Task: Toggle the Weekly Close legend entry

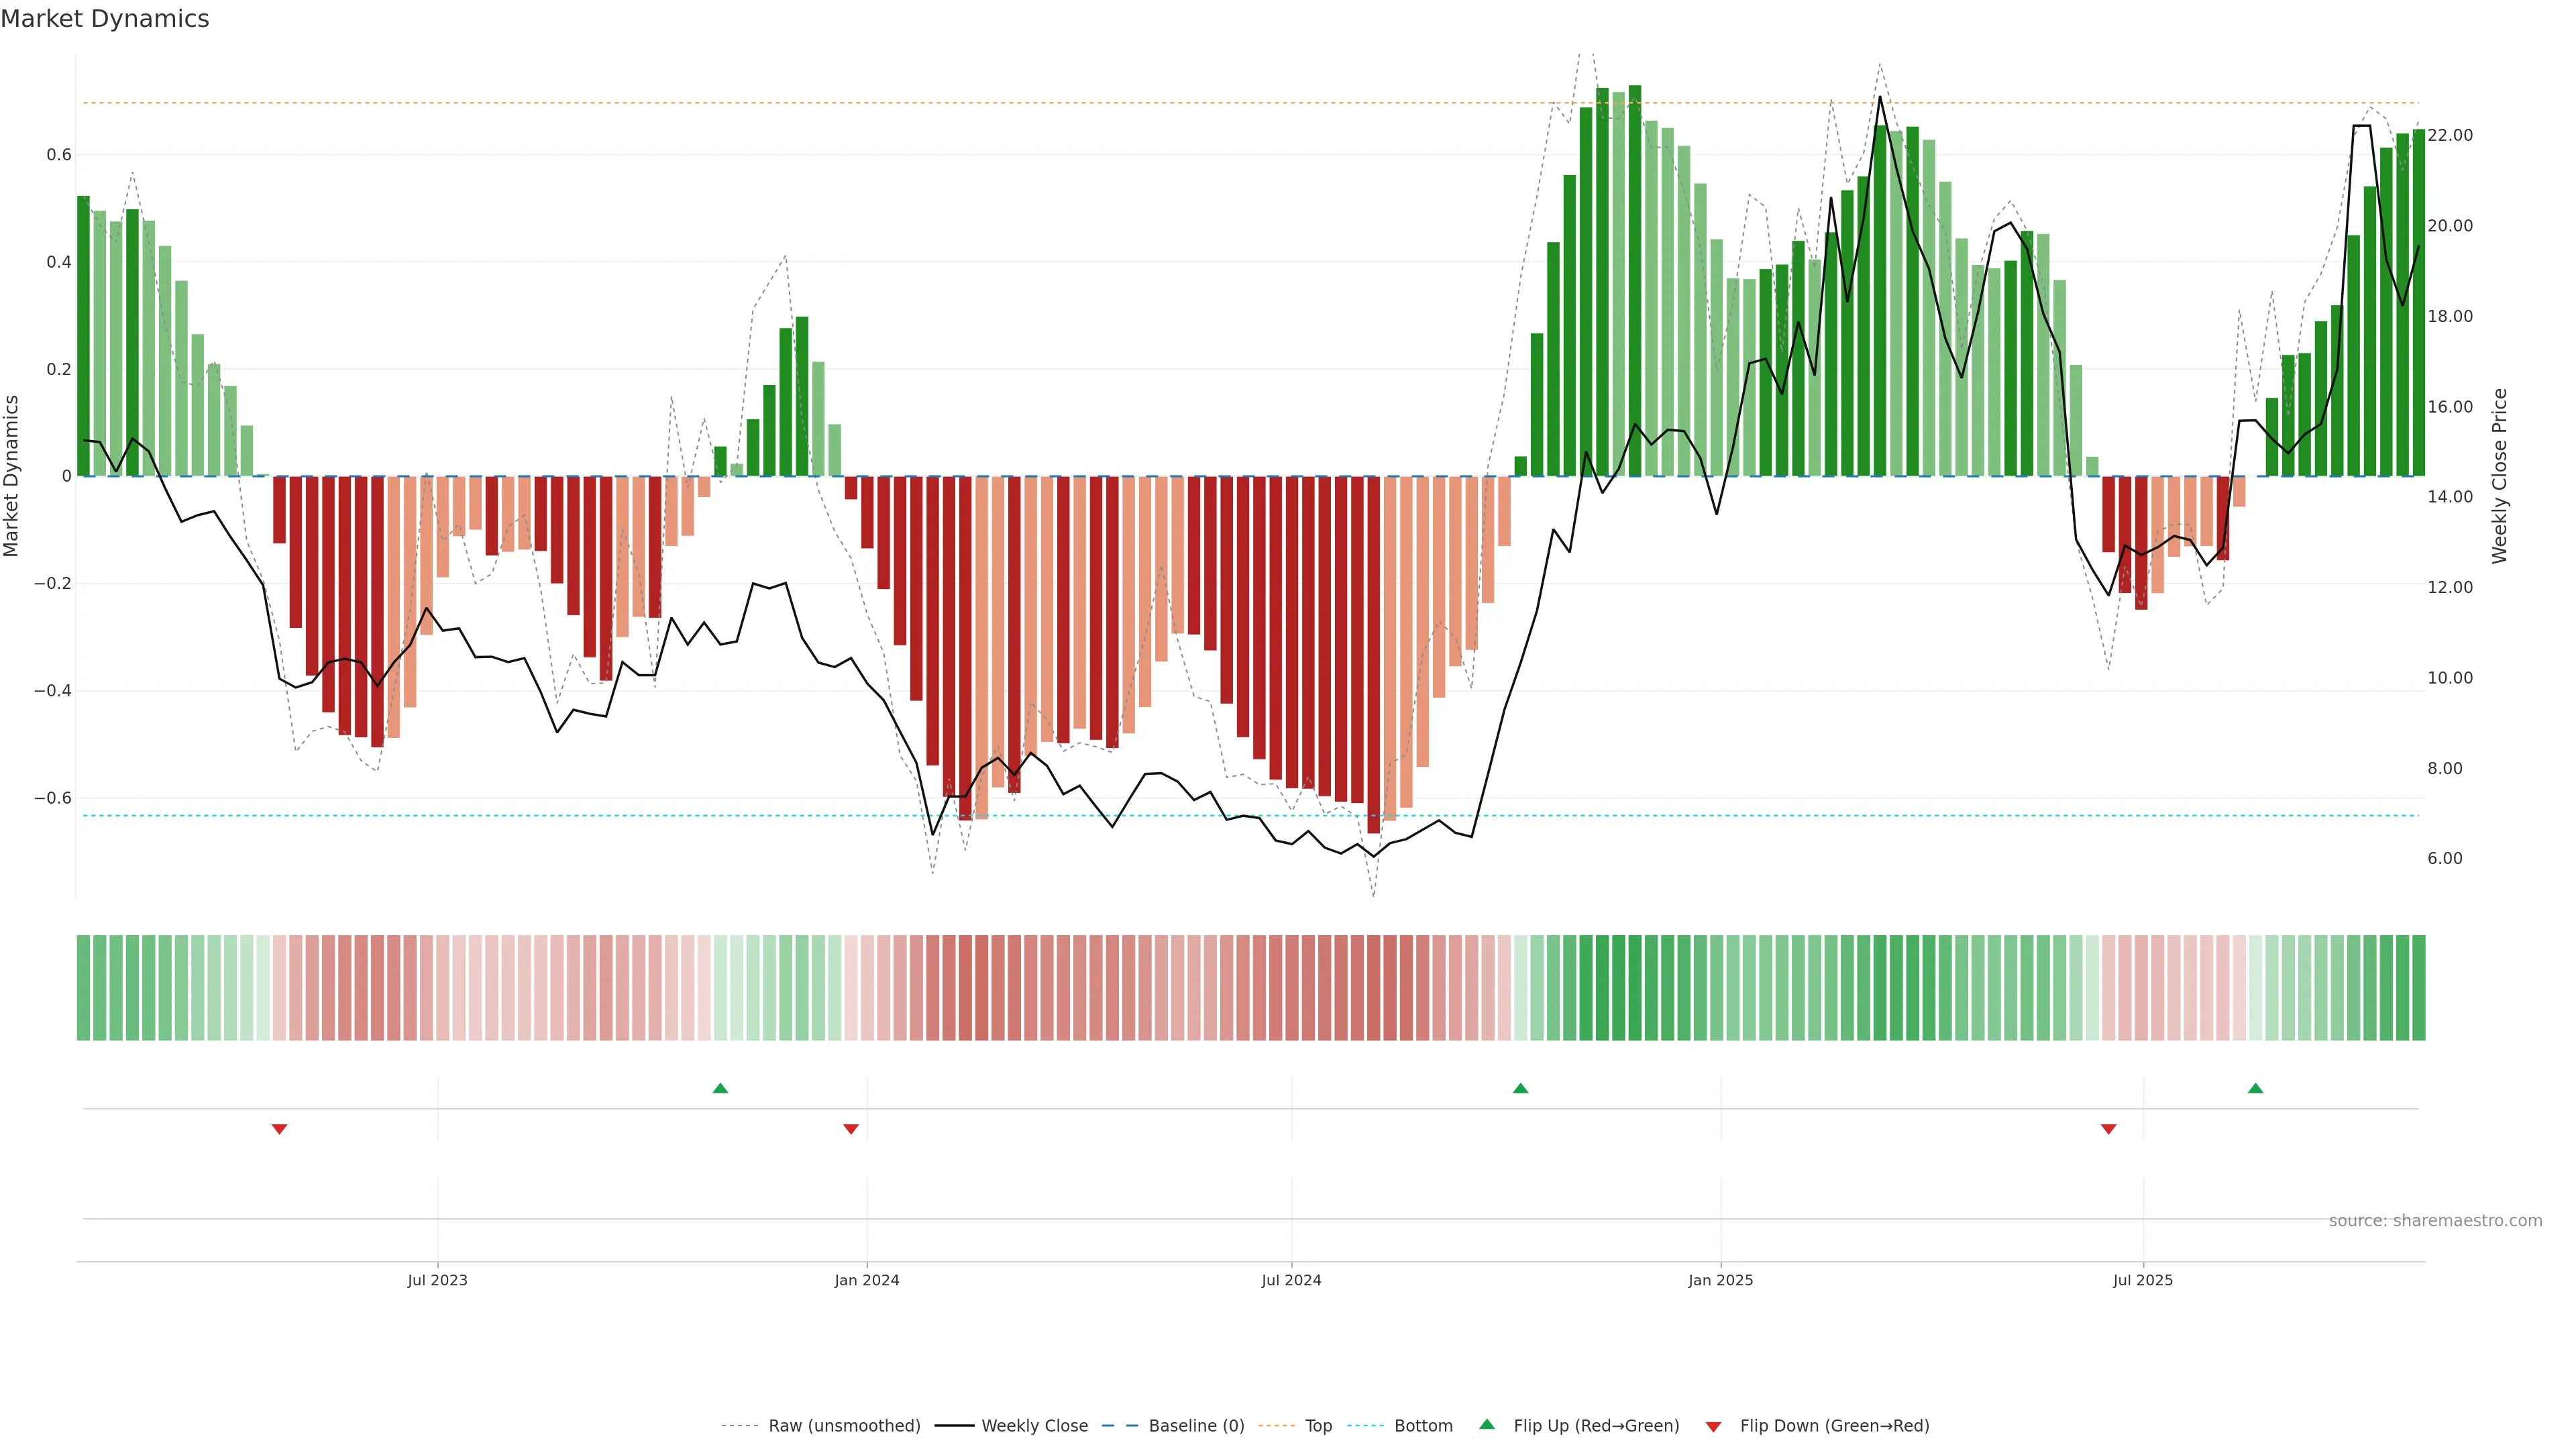Action: point(1034,1426)
